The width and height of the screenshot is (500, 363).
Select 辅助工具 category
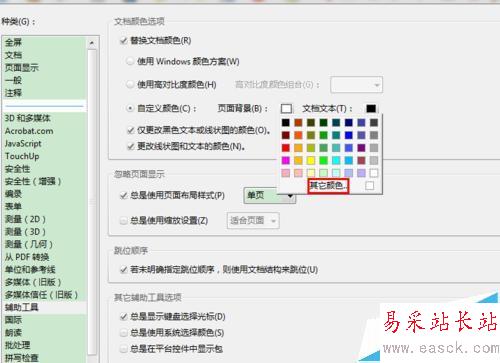pos(22,307)
